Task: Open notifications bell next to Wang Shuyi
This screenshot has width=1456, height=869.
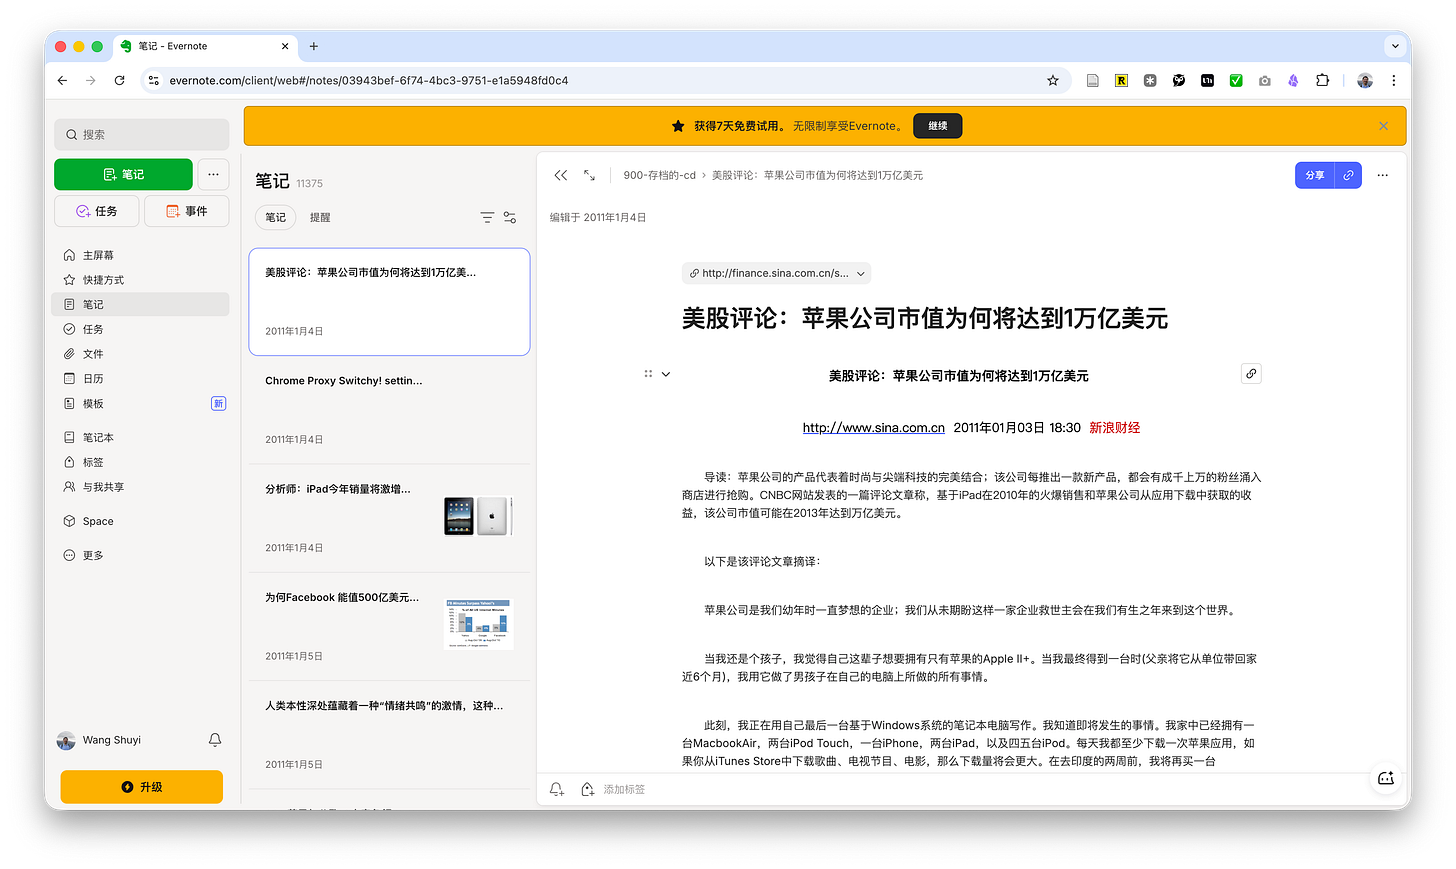Action: (x=215, y=740)
